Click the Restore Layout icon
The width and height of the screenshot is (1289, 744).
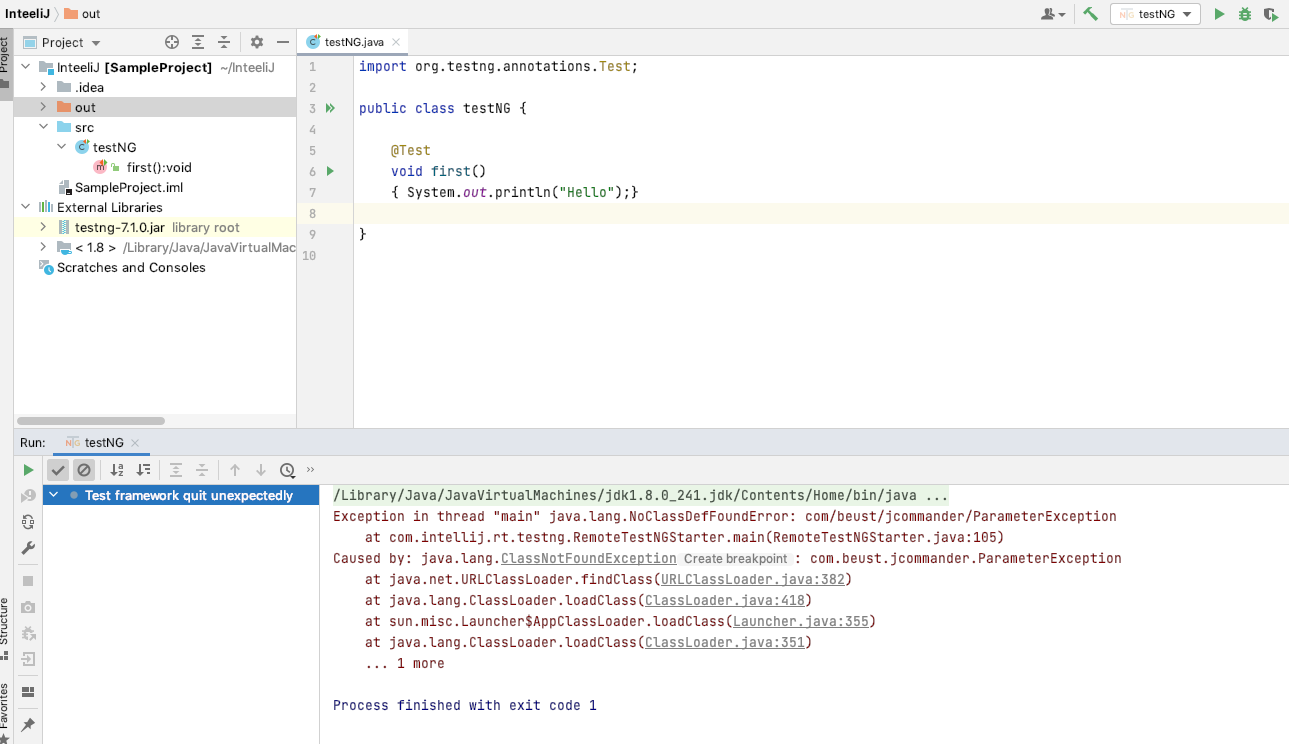(28, 691)
